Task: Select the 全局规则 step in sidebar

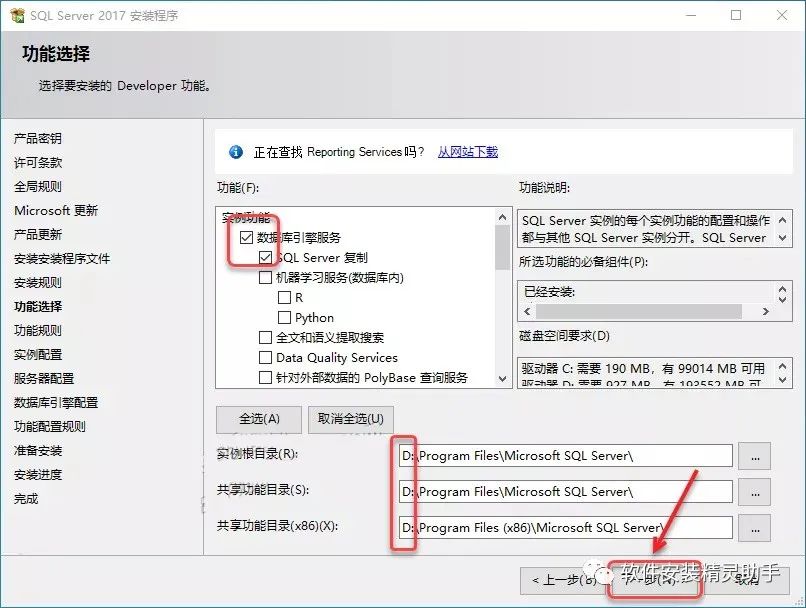Action: tap(38, 187)
